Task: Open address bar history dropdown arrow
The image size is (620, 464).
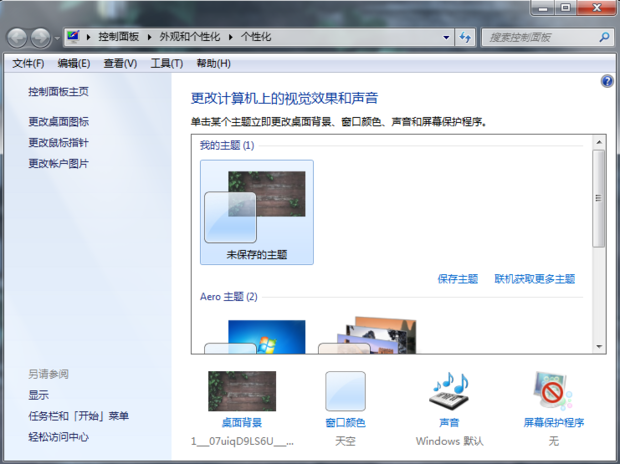Action: 446,38
